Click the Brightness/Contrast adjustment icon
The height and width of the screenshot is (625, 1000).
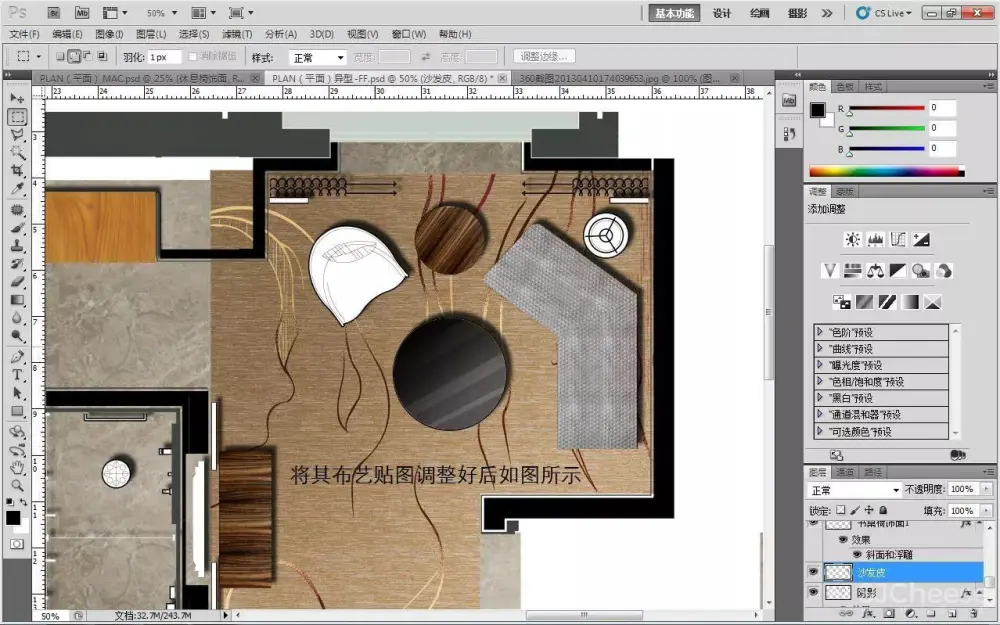click(852, 240)
